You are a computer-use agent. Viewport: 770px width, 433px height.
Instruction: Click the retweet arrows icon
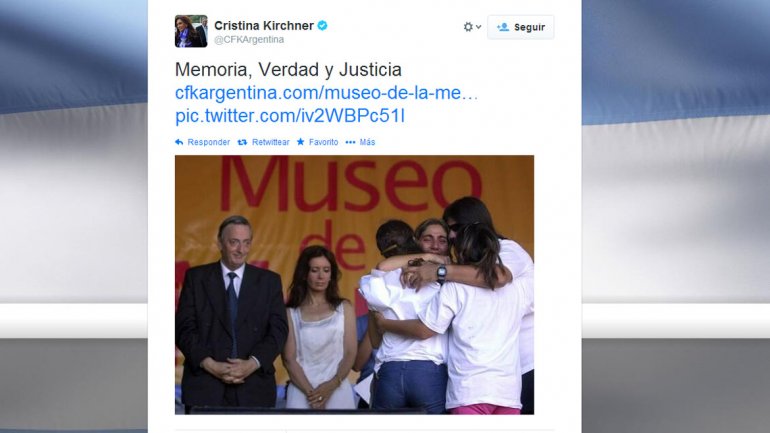[242, 142]
